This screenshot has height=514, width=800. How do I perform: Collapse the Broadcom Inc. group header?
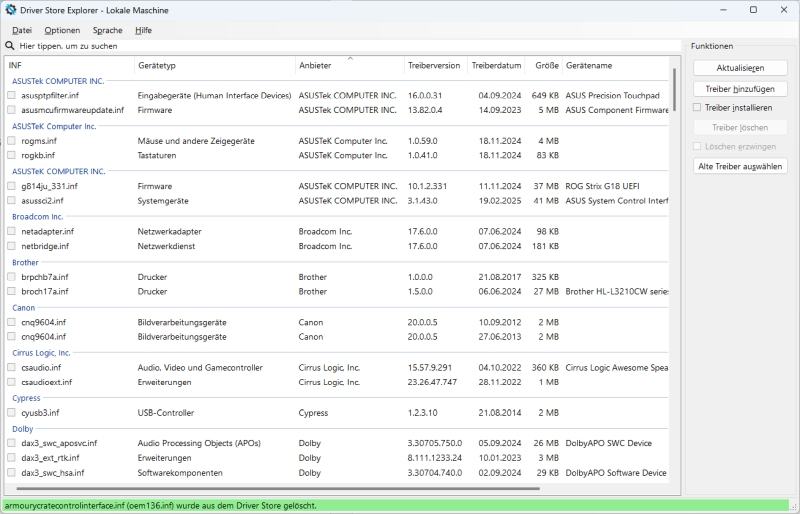point(37,216)
